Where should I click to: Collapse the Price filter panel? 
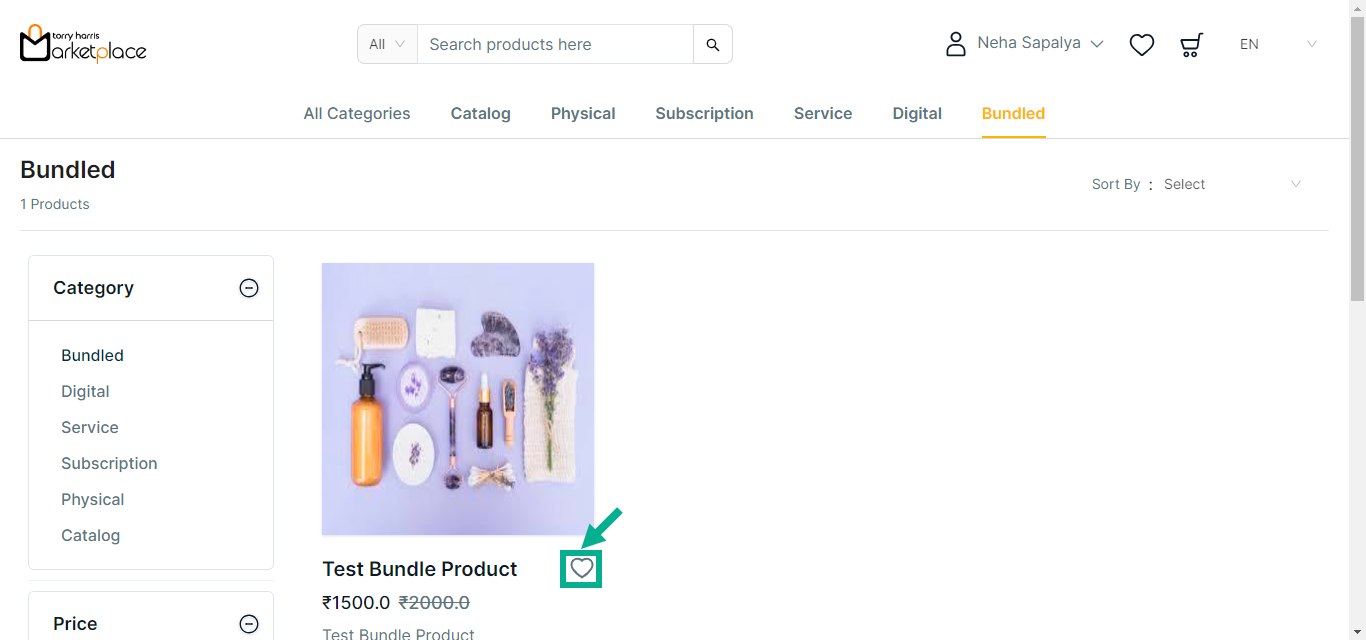[x=249, y=624]
